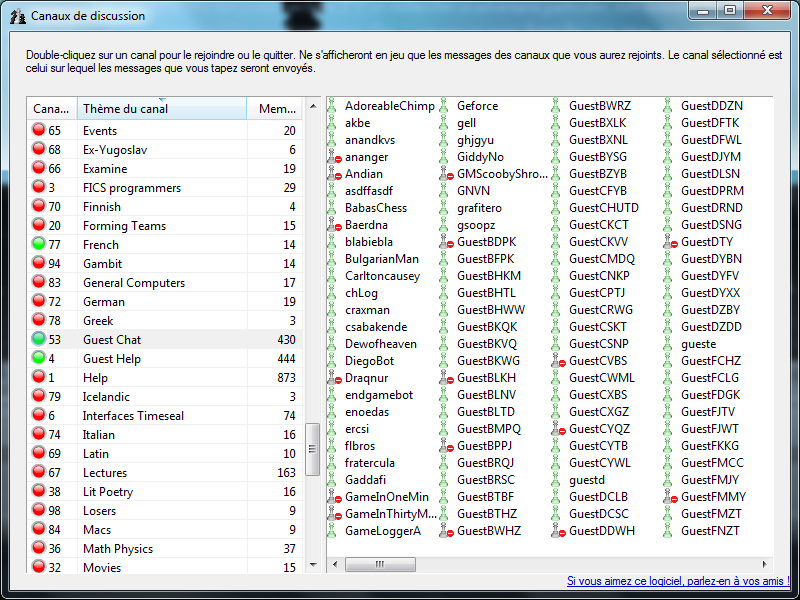This screenshot has width=800, height=600.
Task: Select user endgamebot in the member list
Action: click(x=378, y=395)
